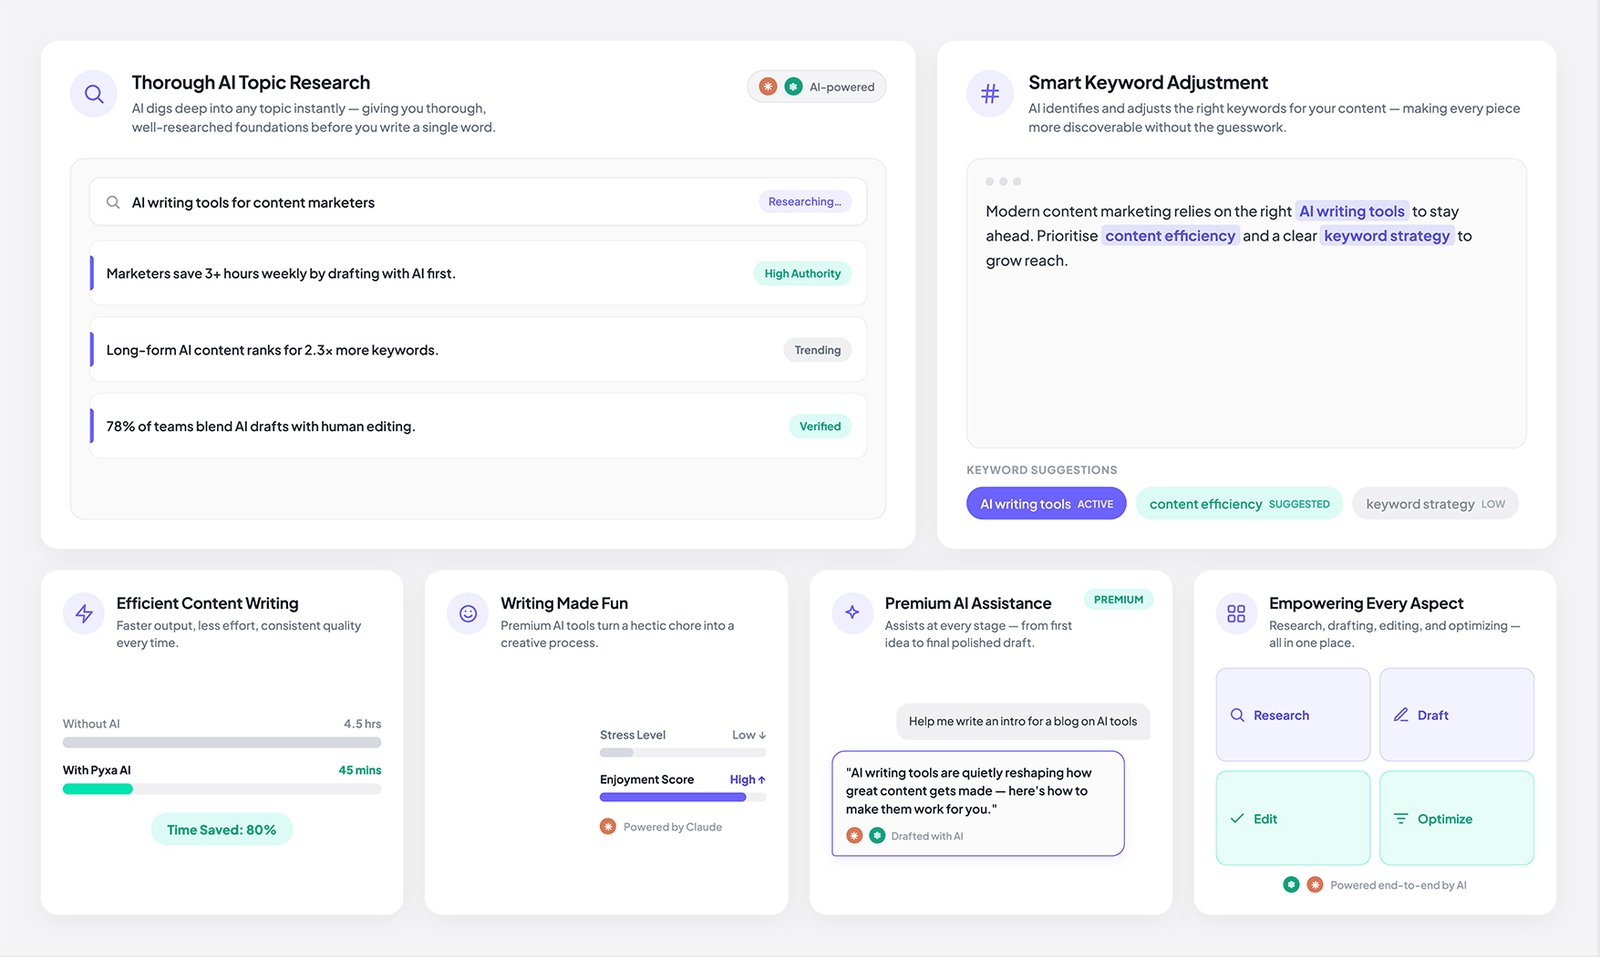Click the magnifier icon beside Thorough AI Topic Research

(94, 94)
